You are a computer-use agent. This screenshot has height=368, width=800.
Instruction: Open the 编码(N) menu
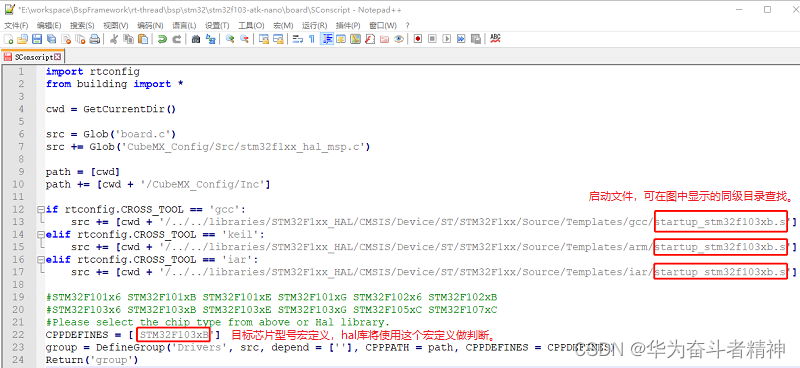pos(150,26)
